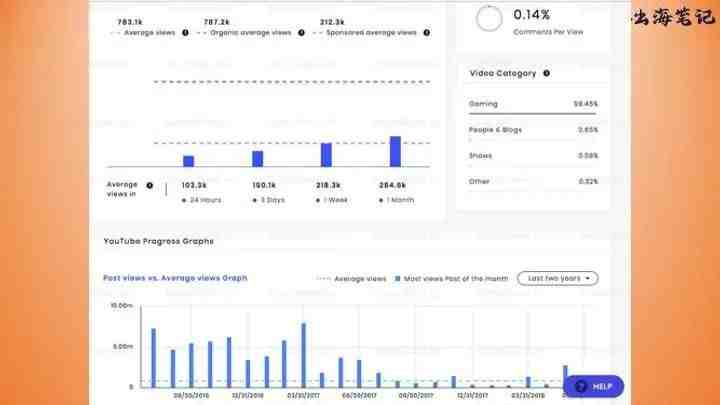Screen dimensions: 720x405
Task: Click the Video Category info icon
Action: [546, 73]
